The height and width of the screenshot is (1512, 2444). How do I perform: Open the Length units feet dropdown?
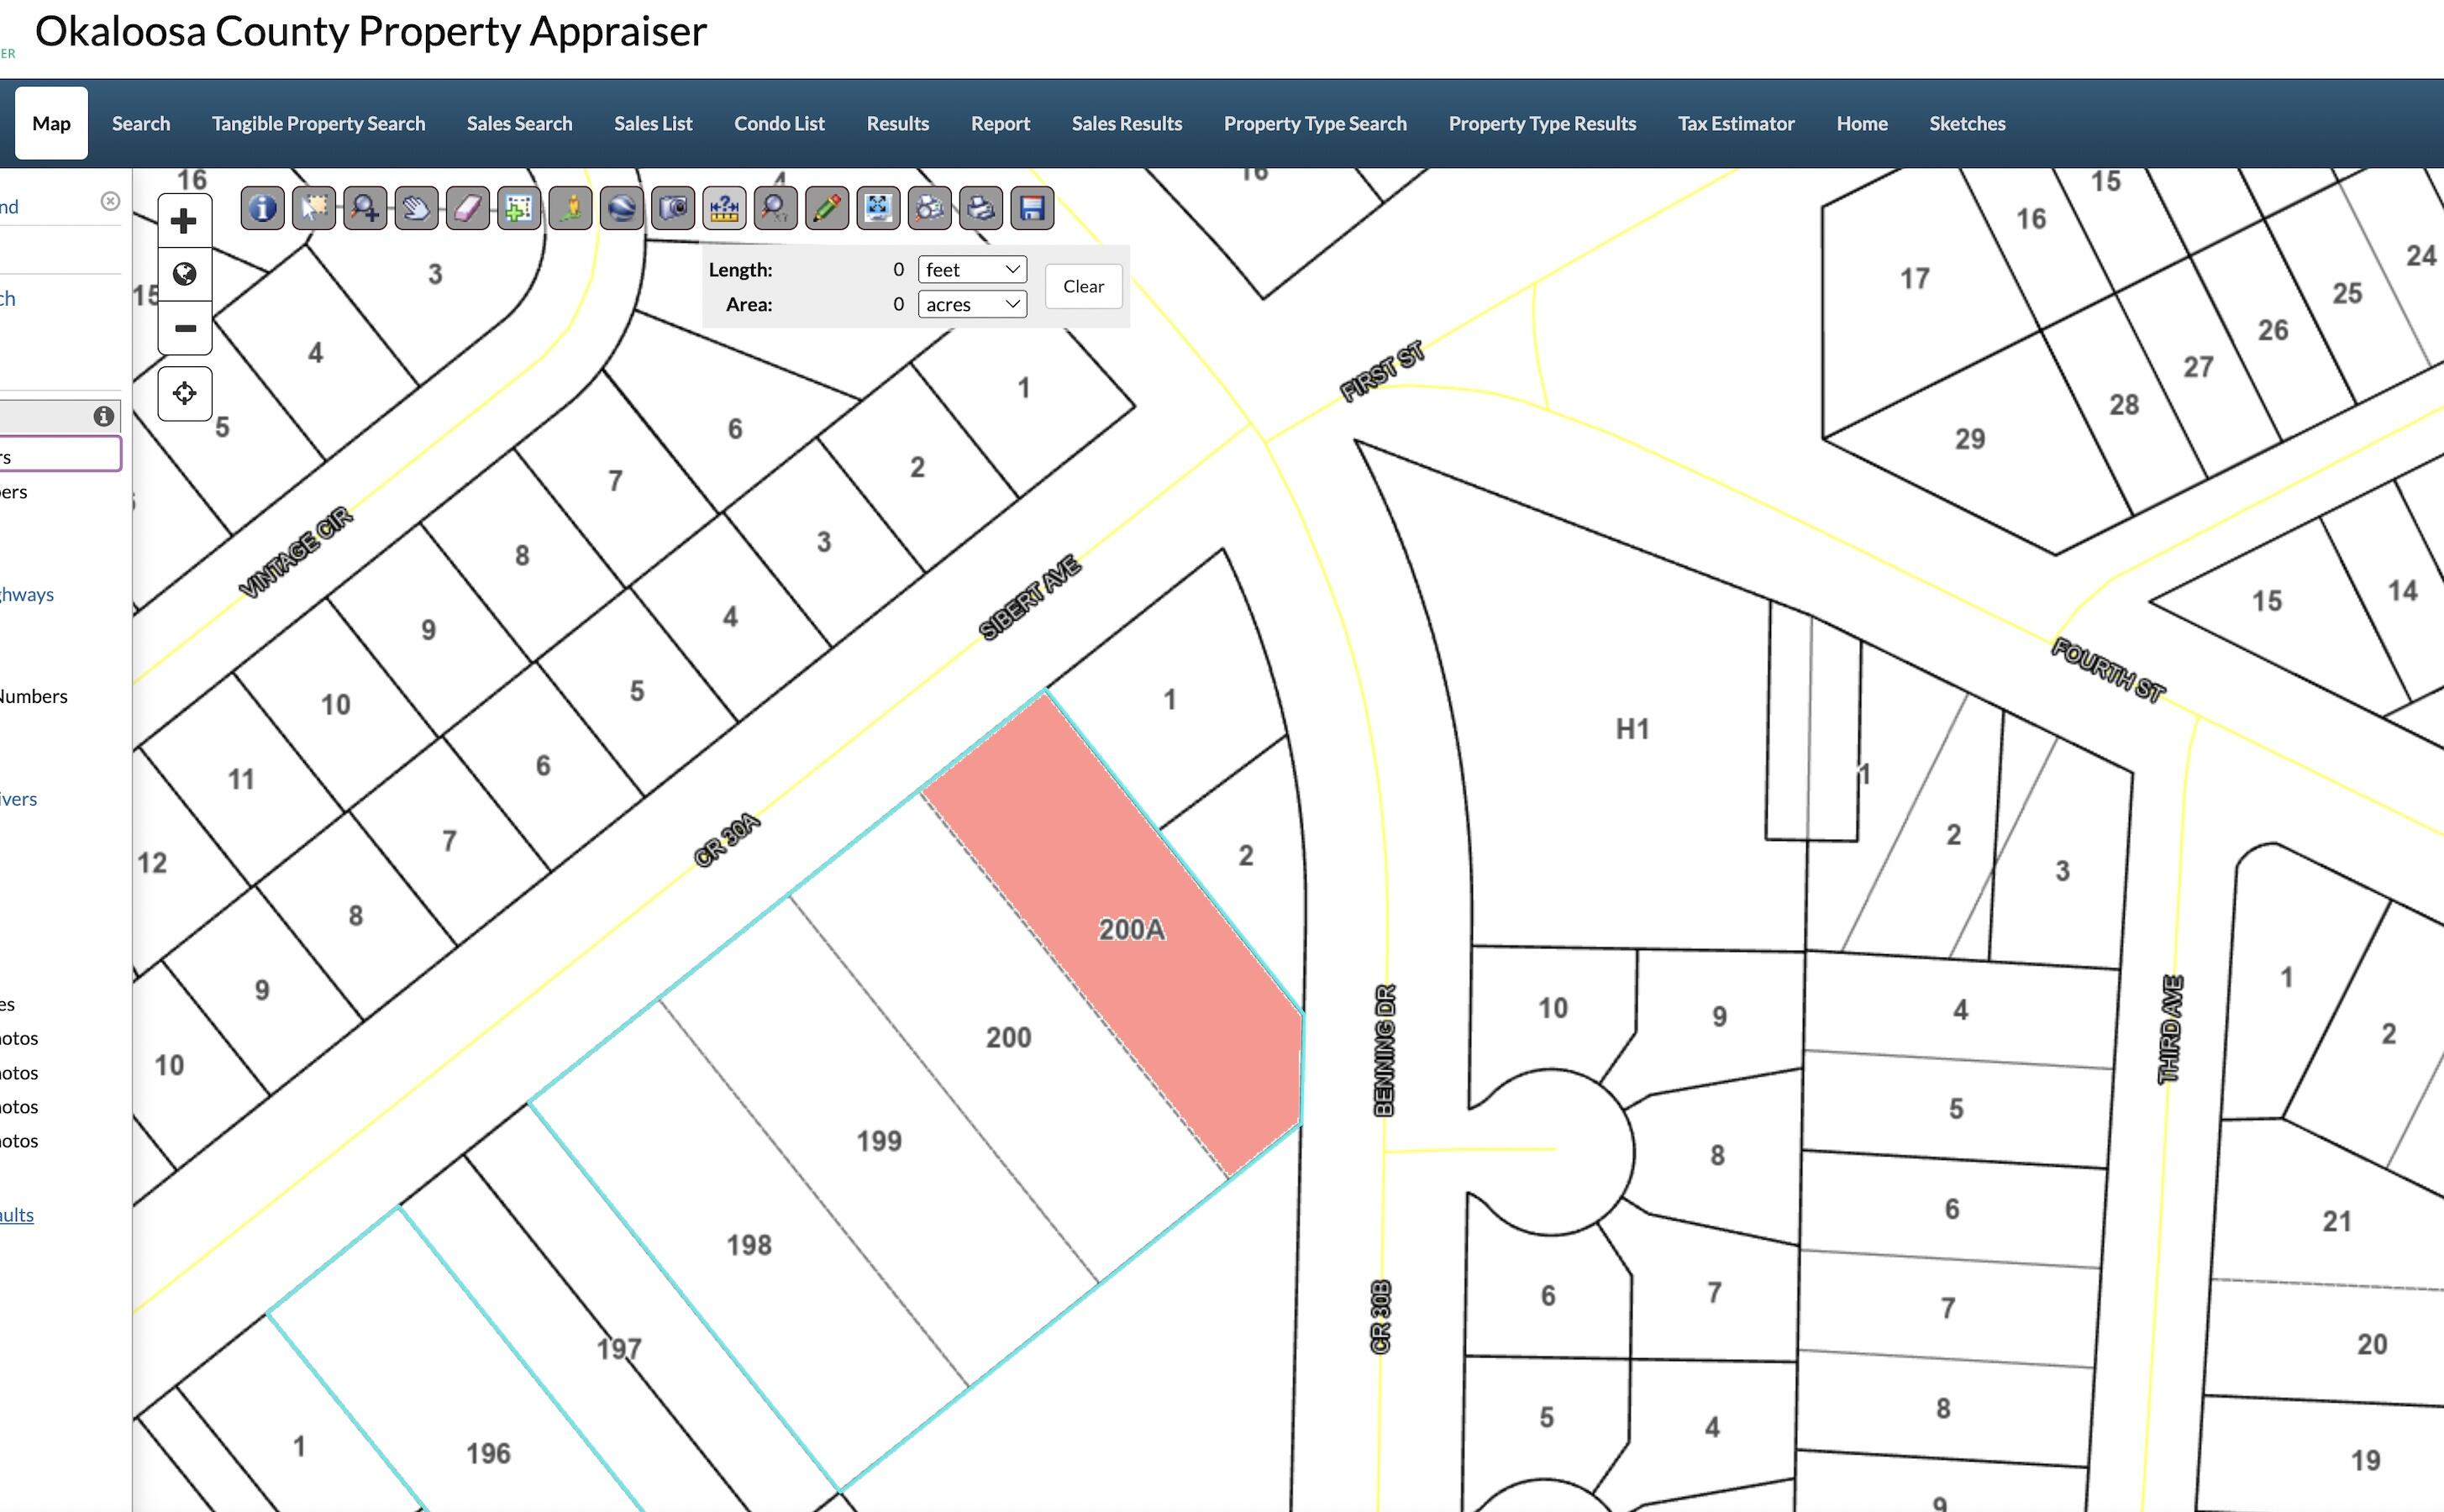click(x=972, y=269)
